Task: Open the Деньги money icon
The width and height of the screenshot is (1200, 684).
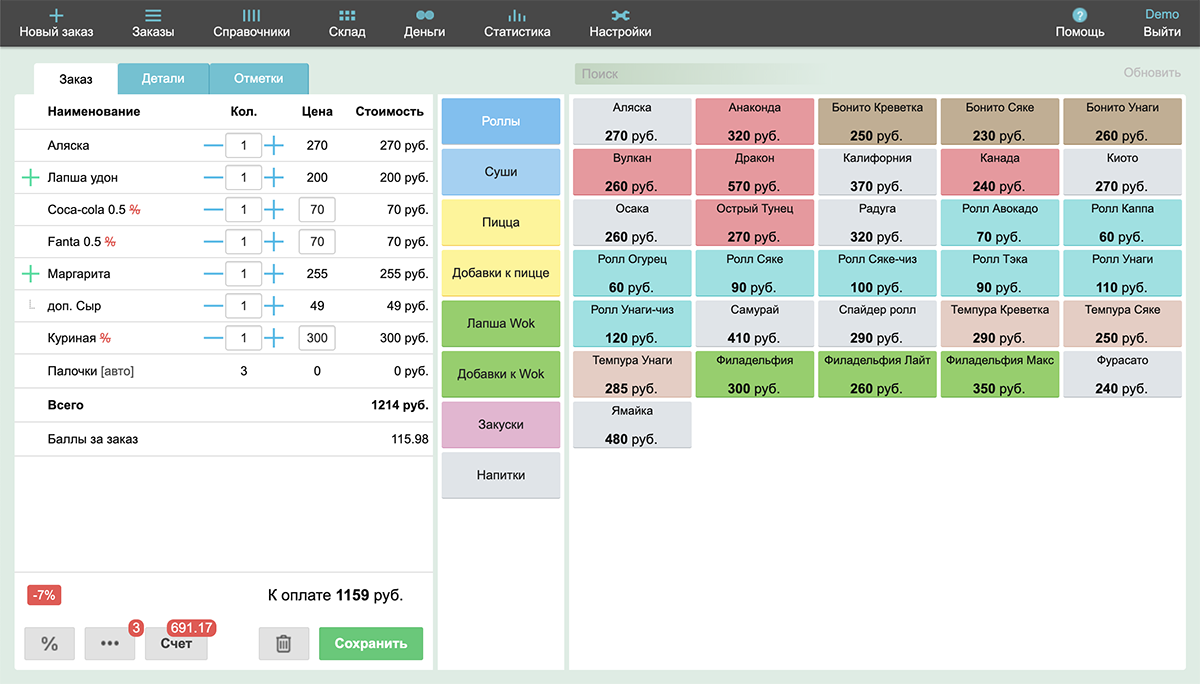Action: tap(425, 16)
